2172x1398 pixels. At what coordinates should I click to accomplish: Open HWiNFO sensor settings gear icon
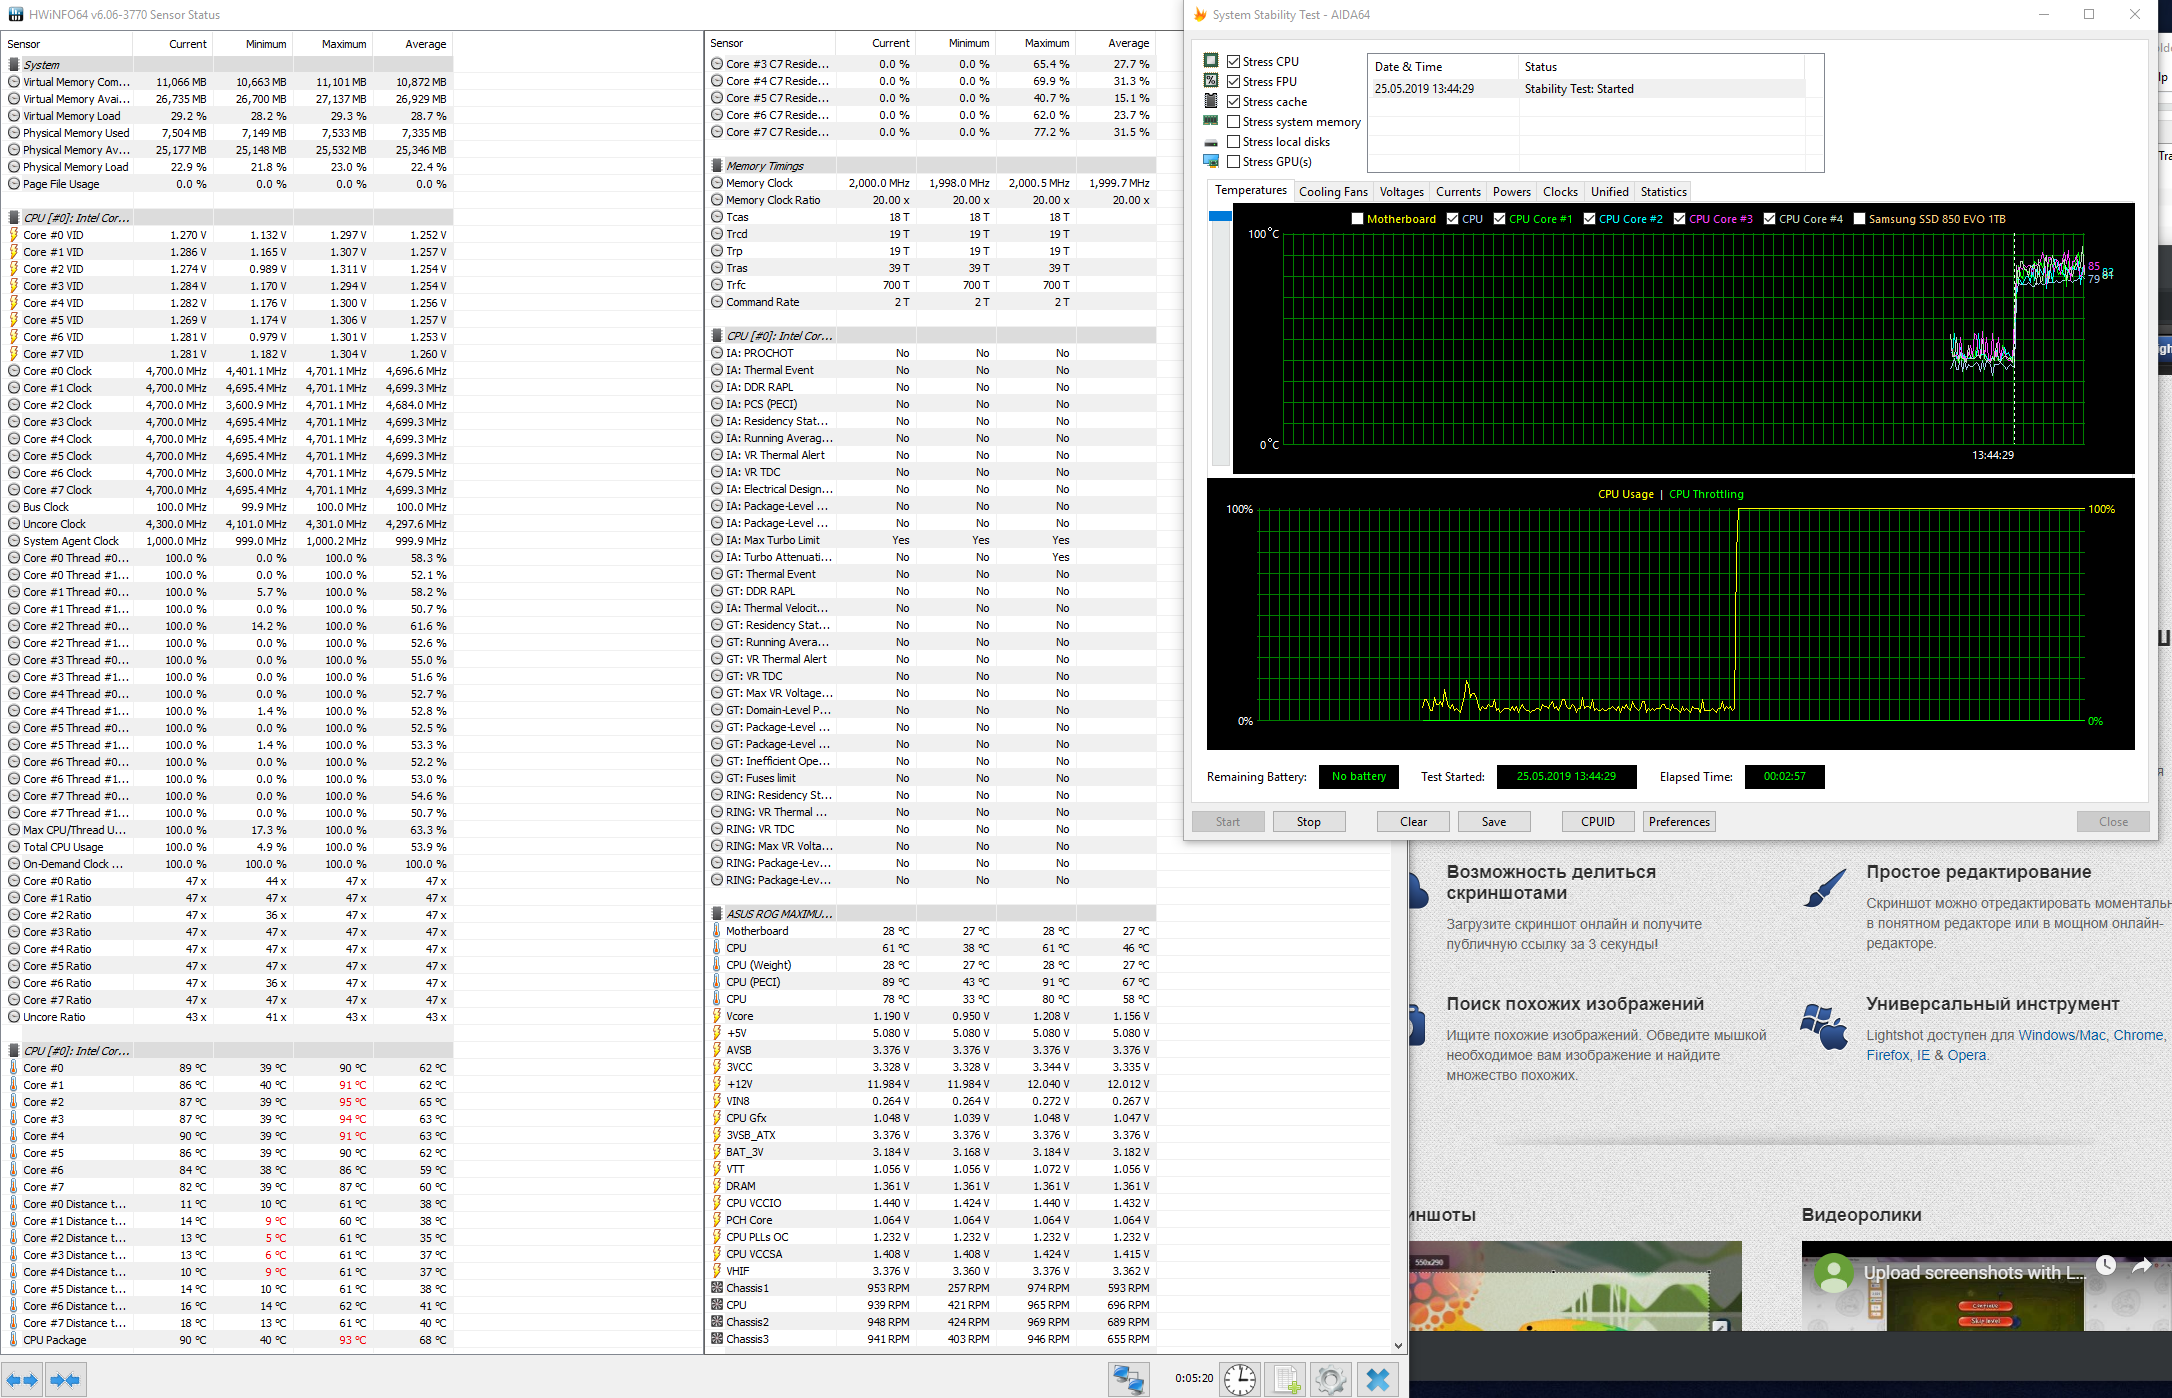click(1331, 1380)
